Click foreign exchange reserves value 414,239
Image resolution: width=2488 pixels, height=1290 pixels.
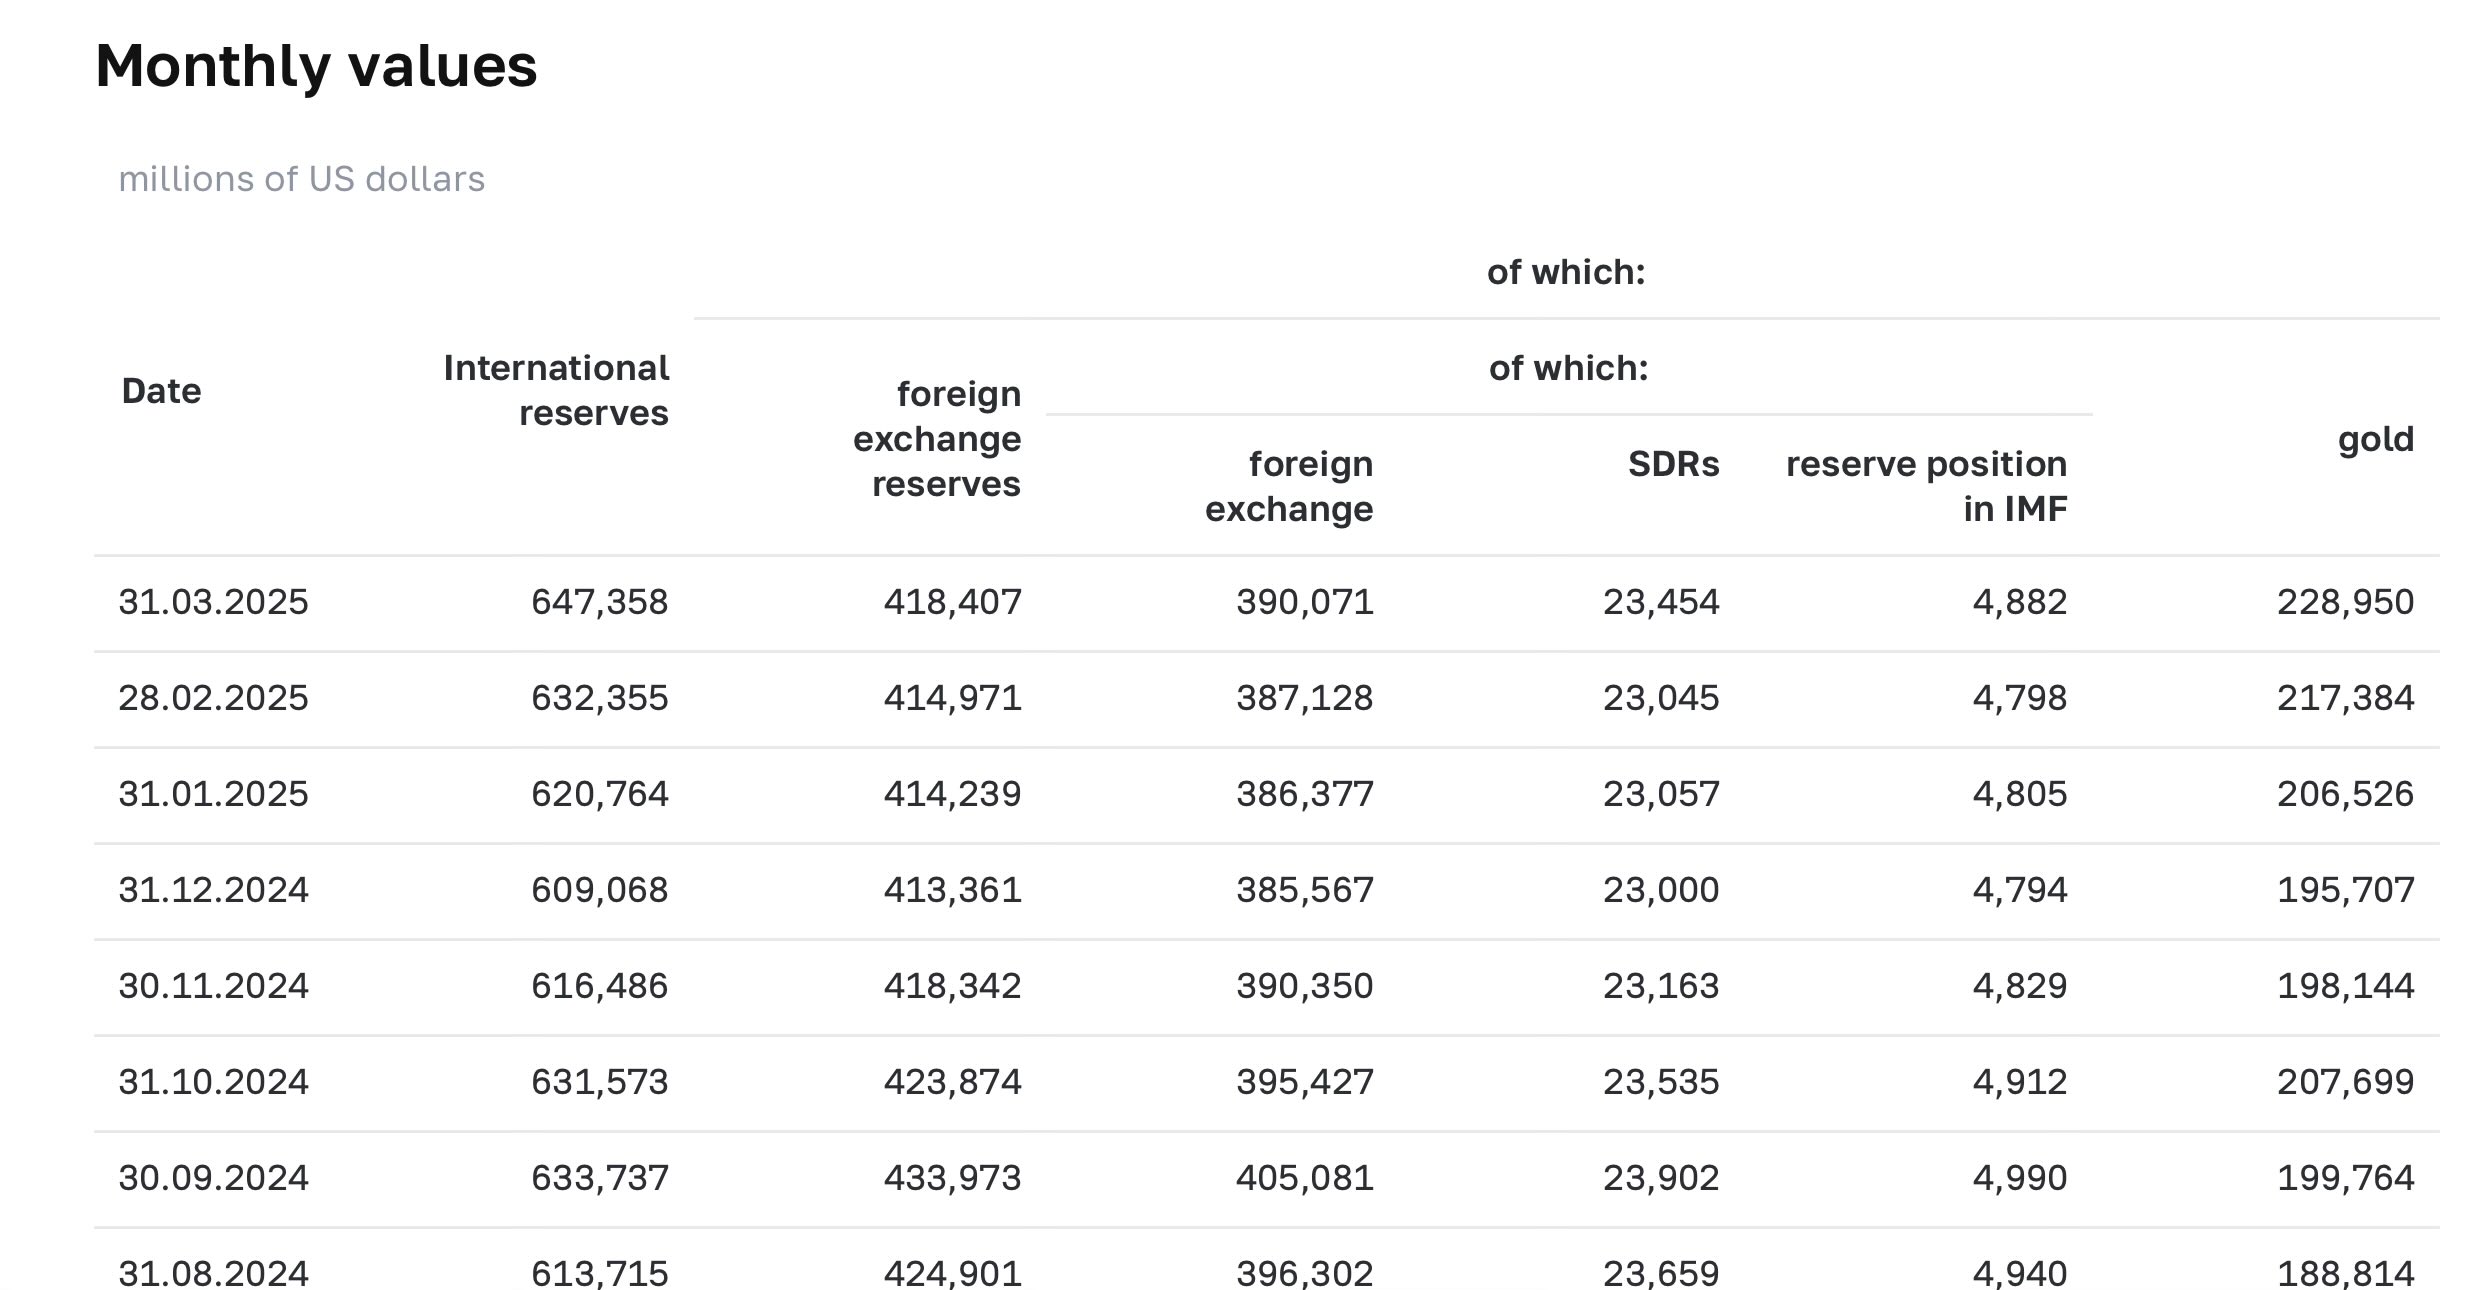pos(952,794)
